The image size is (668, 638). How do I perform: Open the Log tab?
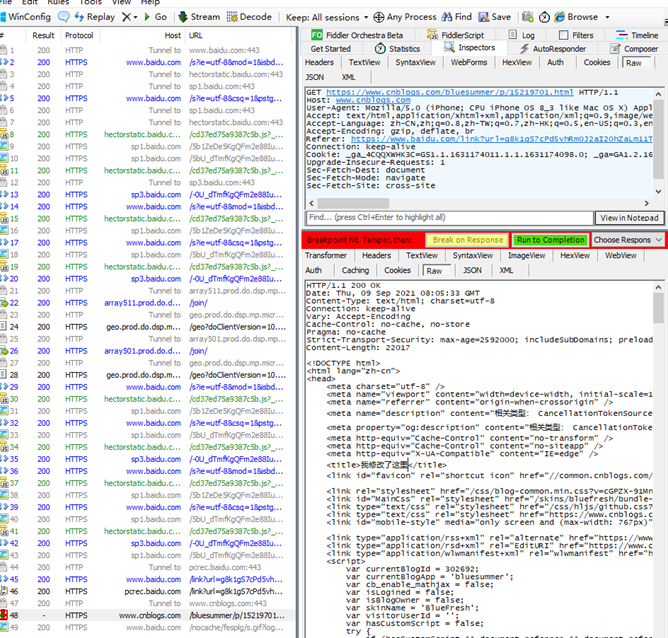521,35
